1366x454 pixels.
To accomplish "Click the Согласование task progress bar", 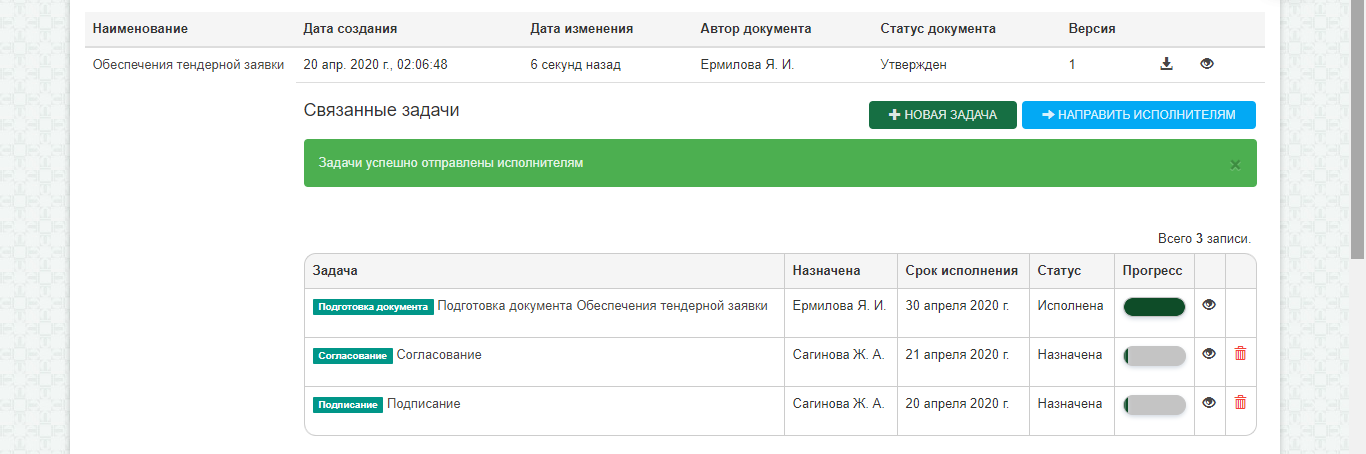I will coord(1154,356).
